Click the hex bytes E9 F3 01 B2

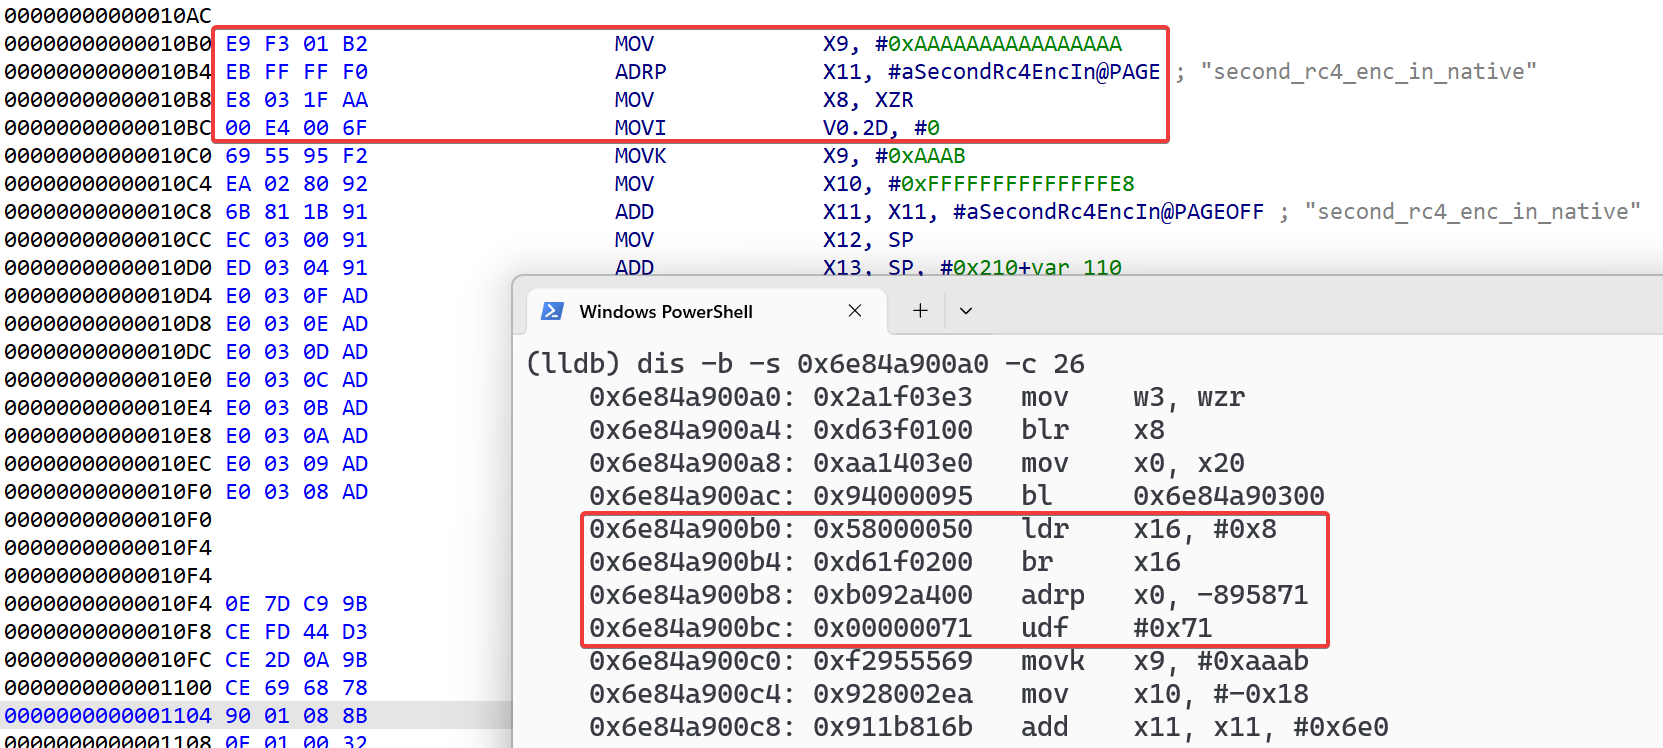coord(296,44)
